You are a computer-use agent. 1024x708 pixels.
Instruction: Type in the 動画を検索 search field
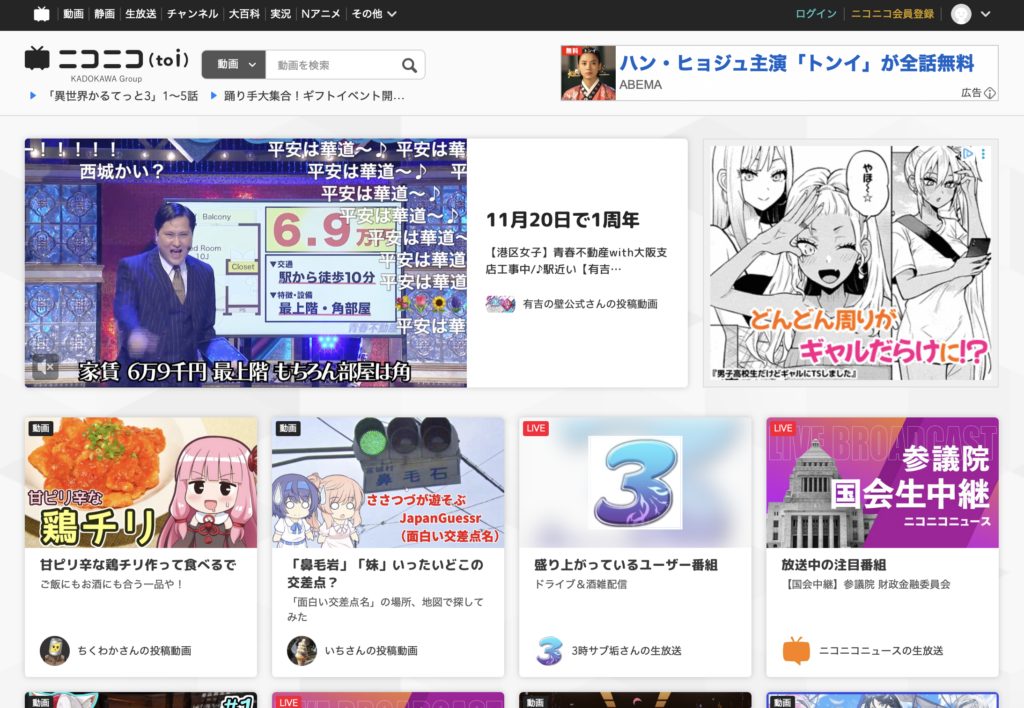tap(330, 65)
